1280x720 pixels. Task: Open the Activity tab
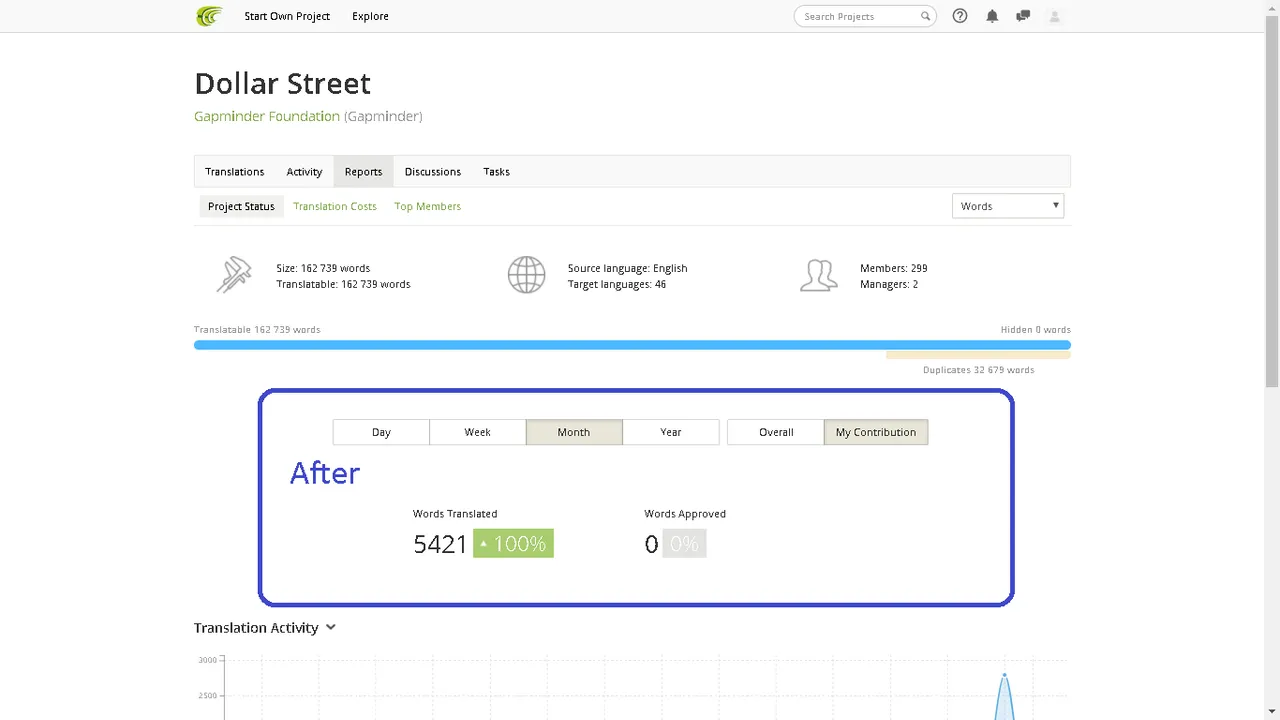pyautogui.click(x=304, y=172)
